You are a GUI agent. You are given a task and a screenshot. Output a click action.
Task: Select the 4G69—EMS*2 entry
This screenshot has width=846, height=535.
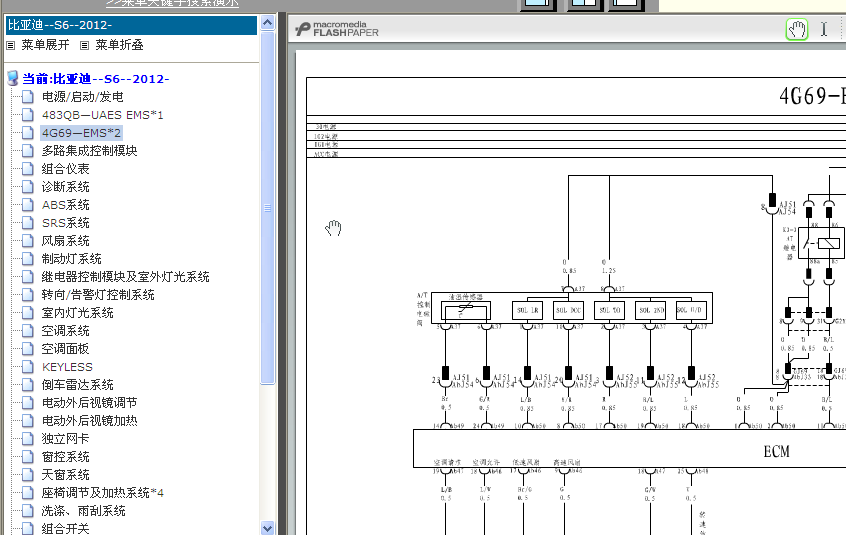tap(81, 133)
